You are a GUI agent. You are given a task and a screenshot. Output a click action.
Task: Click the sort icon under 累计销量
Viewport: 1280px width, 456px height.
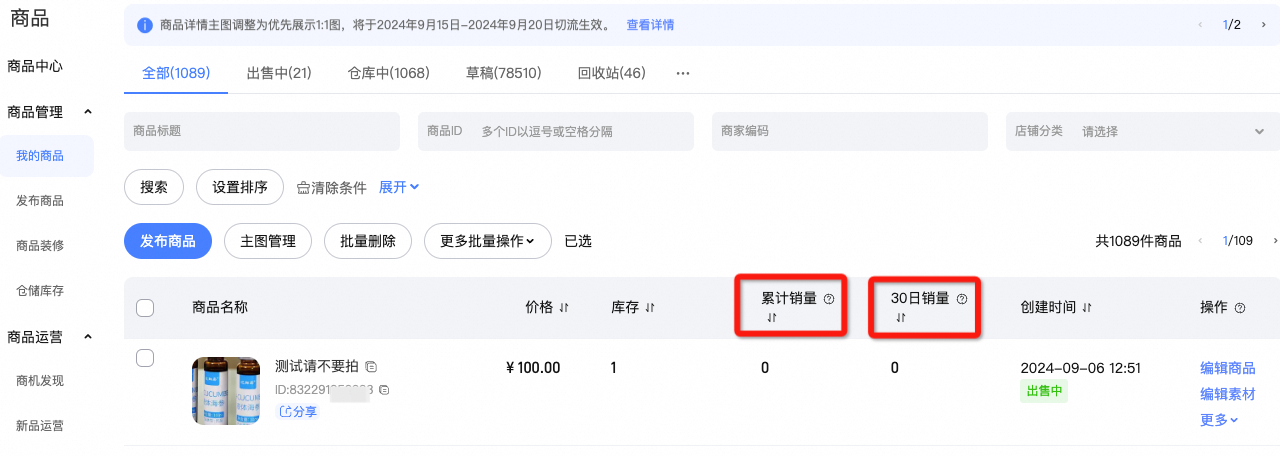click(x=771, y=317)
